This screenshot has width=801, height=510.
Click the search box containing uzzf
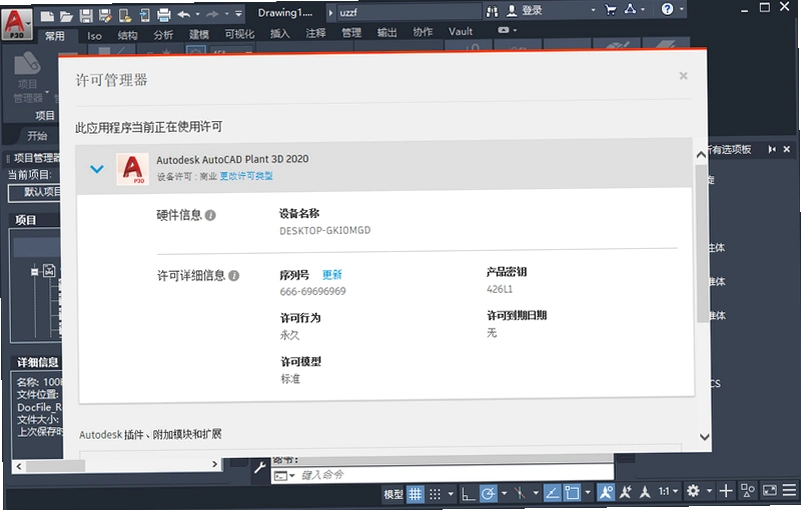point(409,12)
